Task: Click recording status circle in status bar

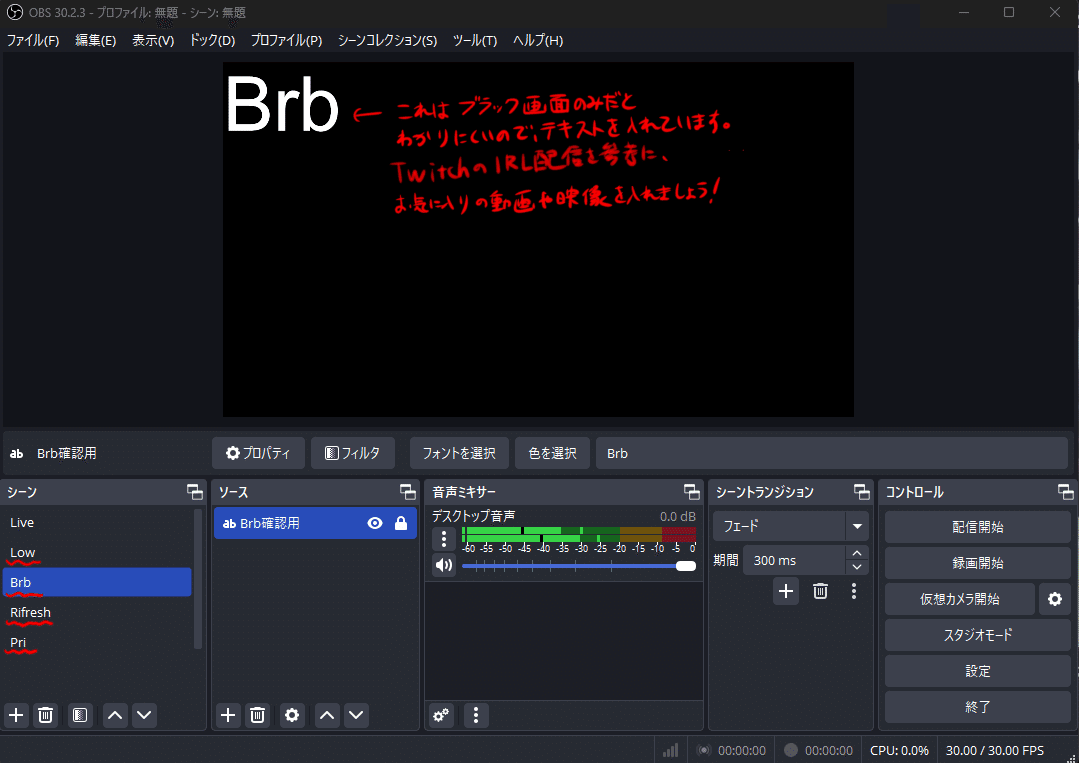Action: point(791,750)
